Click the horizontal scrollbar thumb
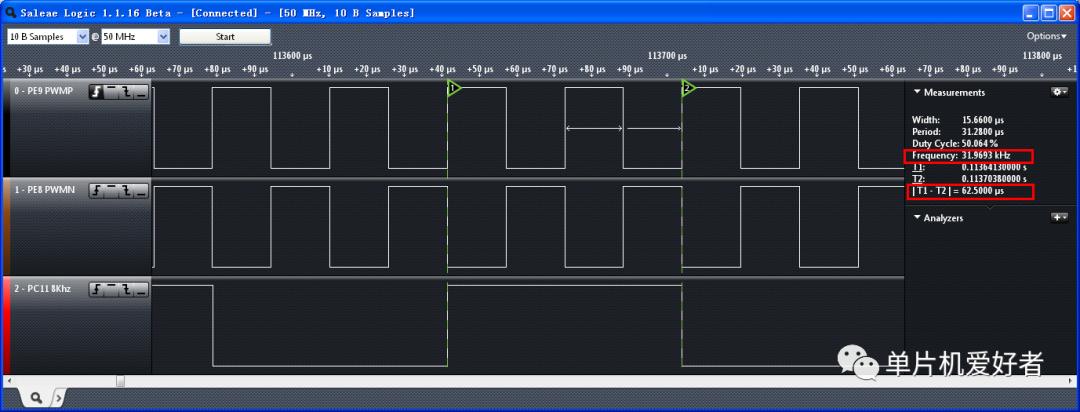Image resolution: width=1080 pixels, height=412 pixels. 121,380
